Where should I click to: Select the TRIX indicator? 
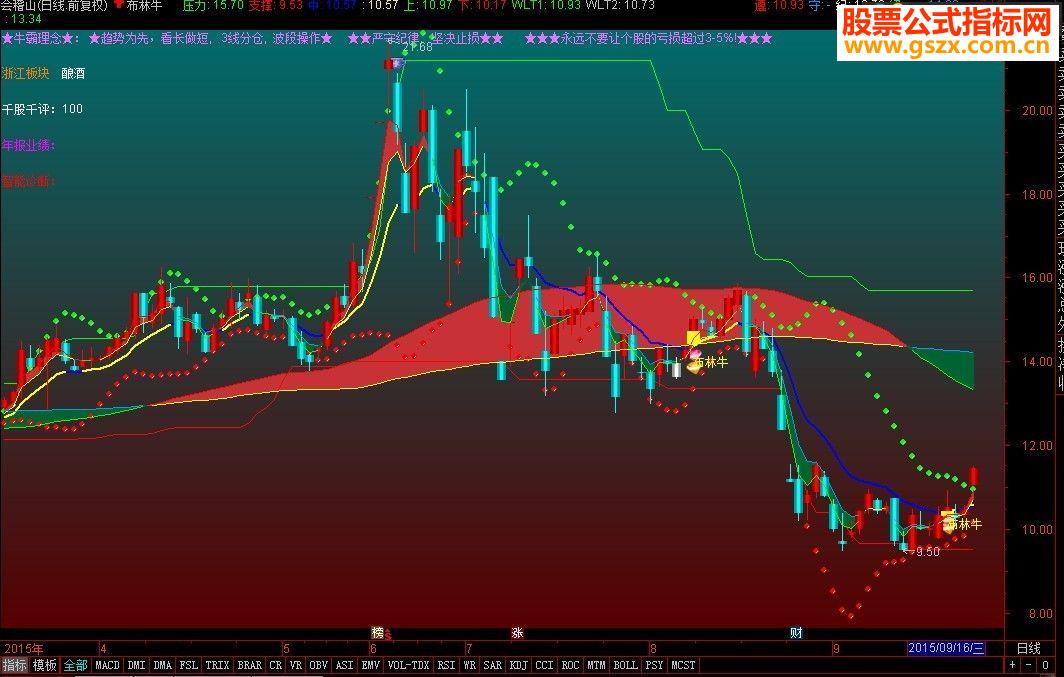(x=217, y=665)
